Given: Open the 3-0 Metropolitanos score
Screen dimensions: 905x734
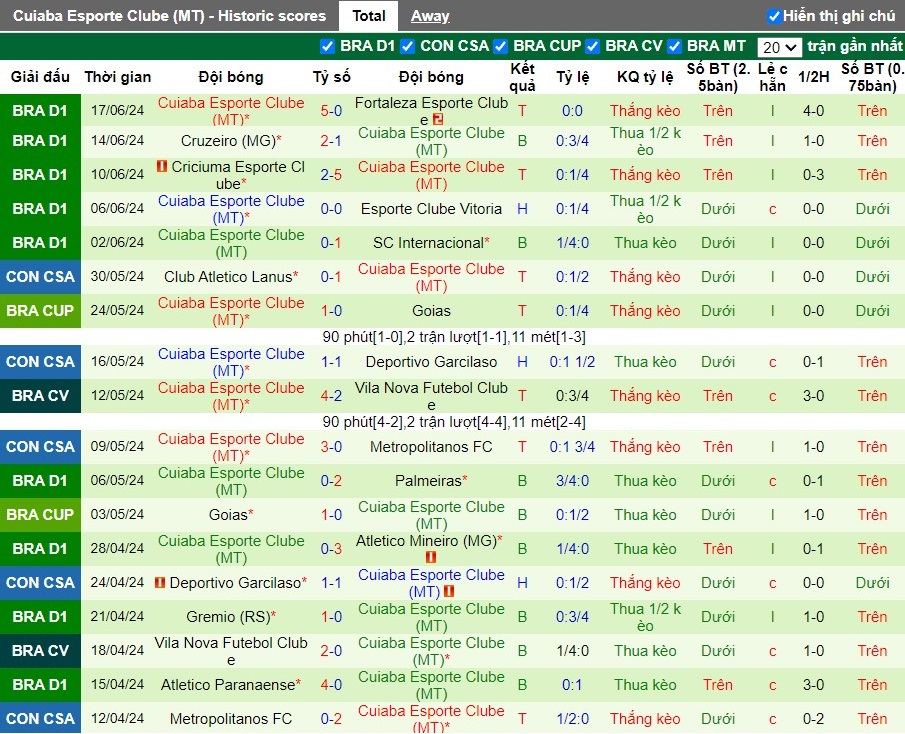Looking at the screenshot, I should 331,447.
